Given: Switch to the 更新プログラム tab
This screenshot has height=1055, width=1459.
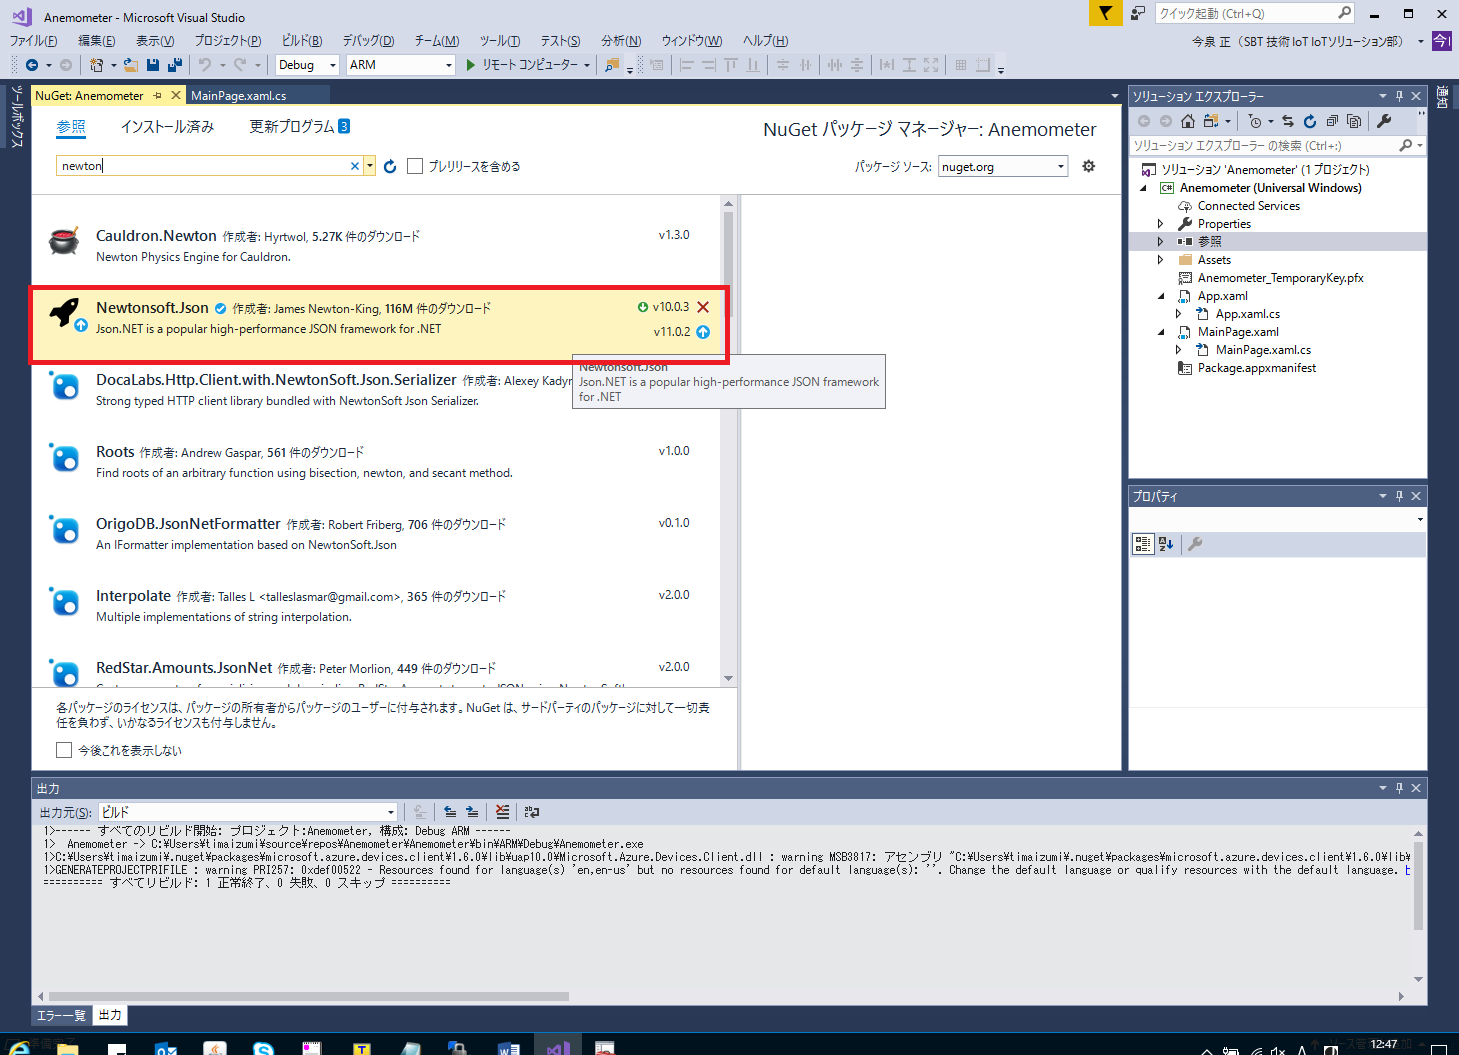Looking at the screenshot, I should (x=299, y=127).
